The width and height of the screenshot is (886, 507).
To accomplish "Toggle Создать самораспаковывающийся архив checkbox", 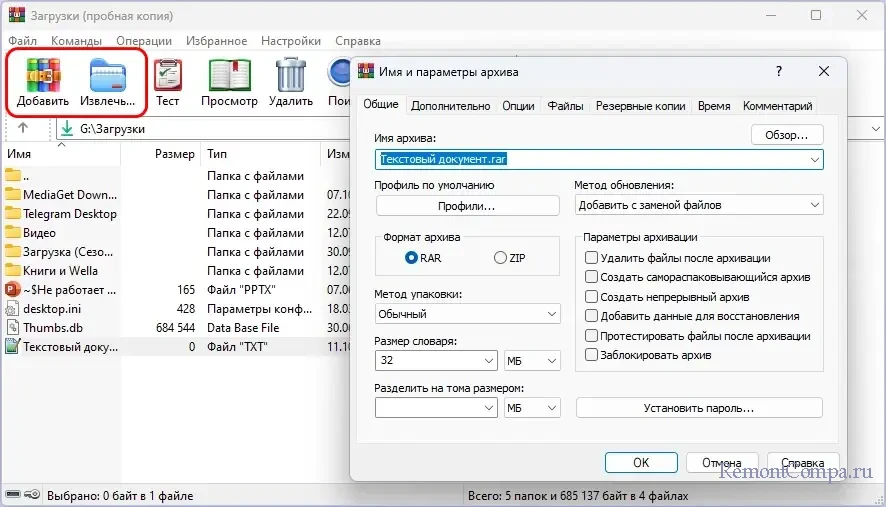I will [592, 277].
